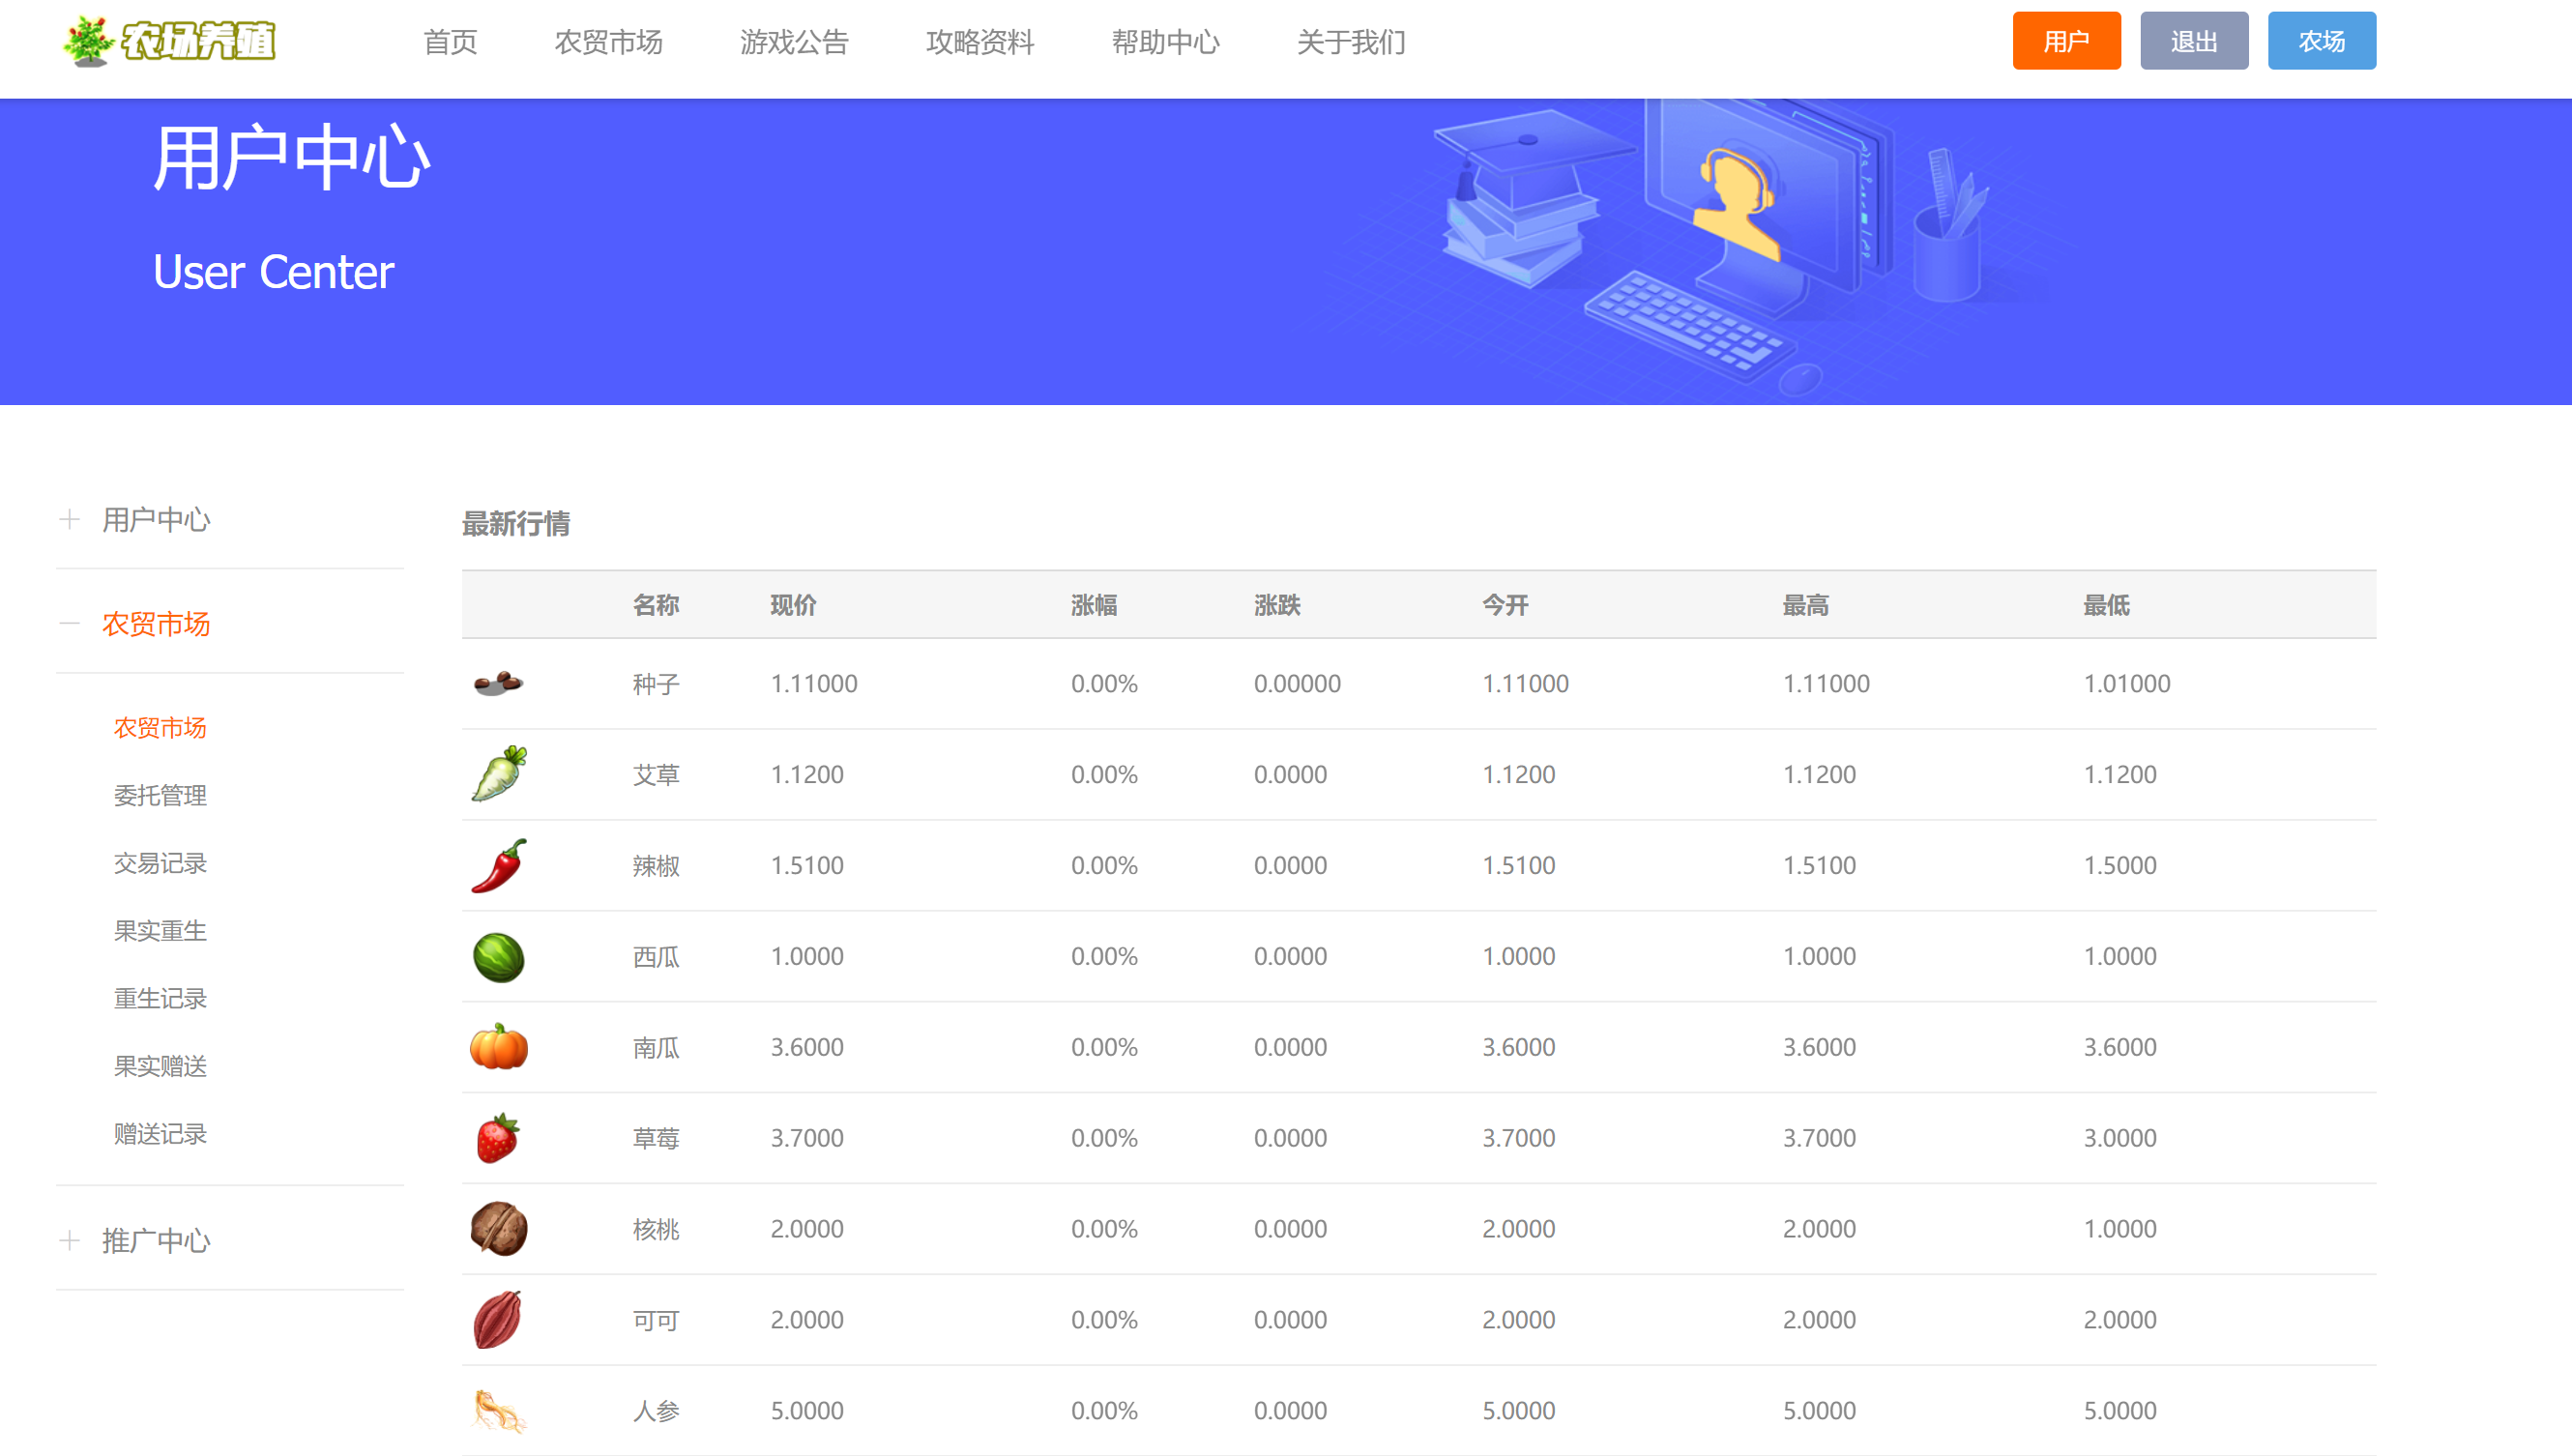Click the pumpkin (南瓜) icon
This screenshot has height=1456, width=2572.
pos(498,1047)
